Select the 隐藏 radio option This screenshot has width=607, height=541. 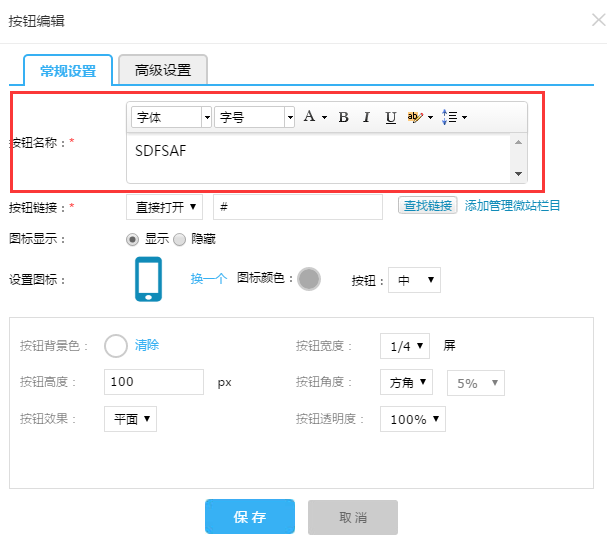180,239
